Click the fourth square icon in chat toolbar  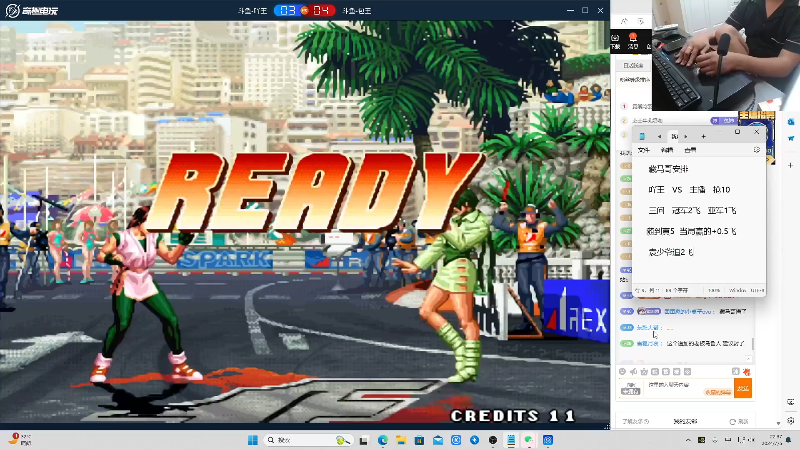pos(655,371)
